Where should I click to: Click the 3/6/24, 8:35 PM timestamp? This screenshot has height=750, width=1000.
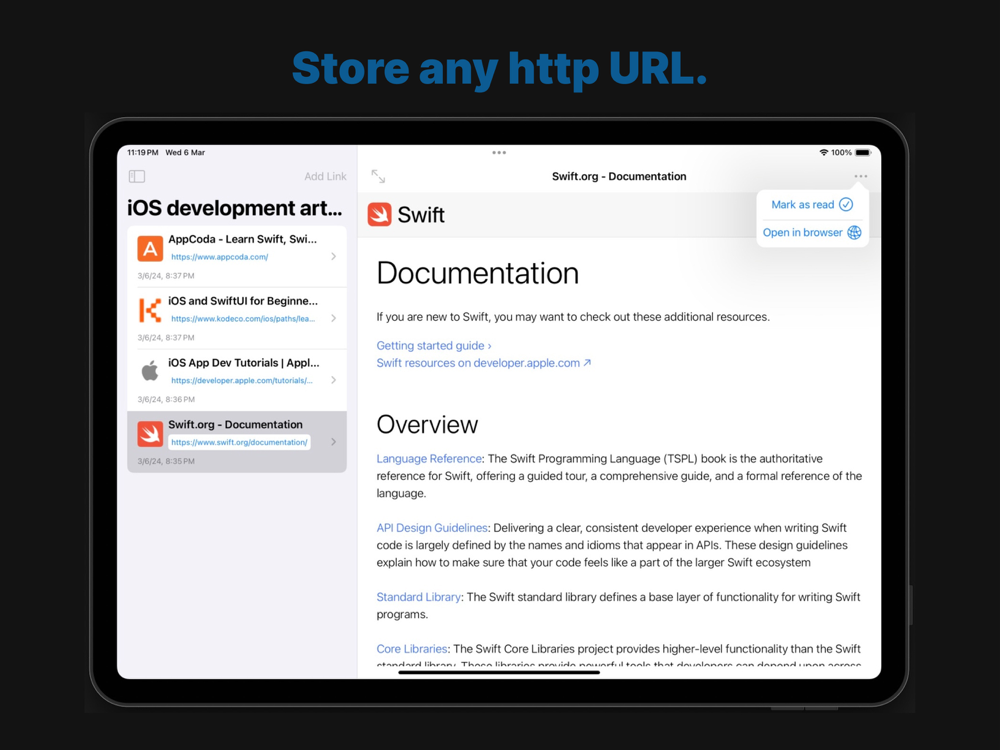[x=166, y=461]
